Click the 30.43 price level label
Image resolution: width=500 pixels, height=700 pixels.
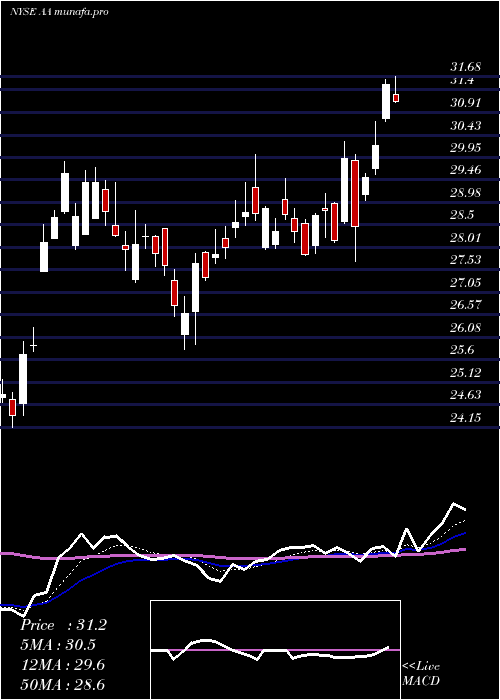tap(465, 126)
